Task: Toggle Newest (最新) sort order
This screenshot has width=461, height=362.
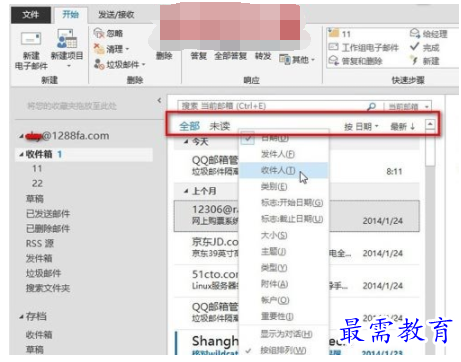Action: pos(403,127)
